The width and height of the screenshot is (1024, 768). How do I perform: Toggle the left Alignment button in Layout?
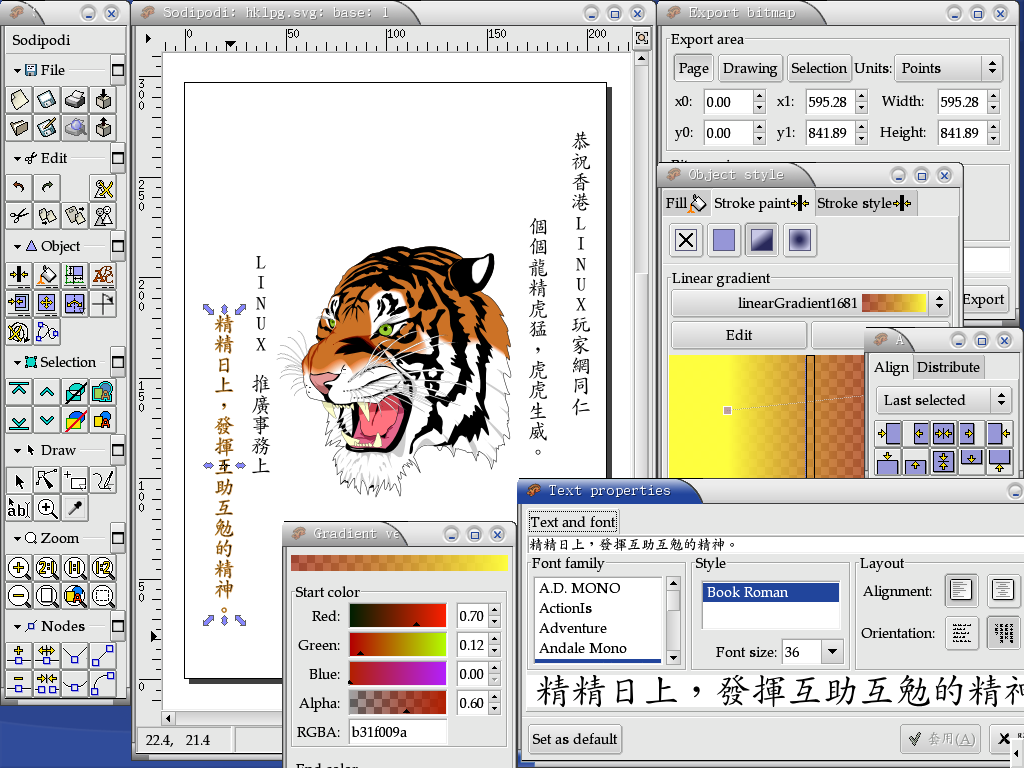point(961,591)
